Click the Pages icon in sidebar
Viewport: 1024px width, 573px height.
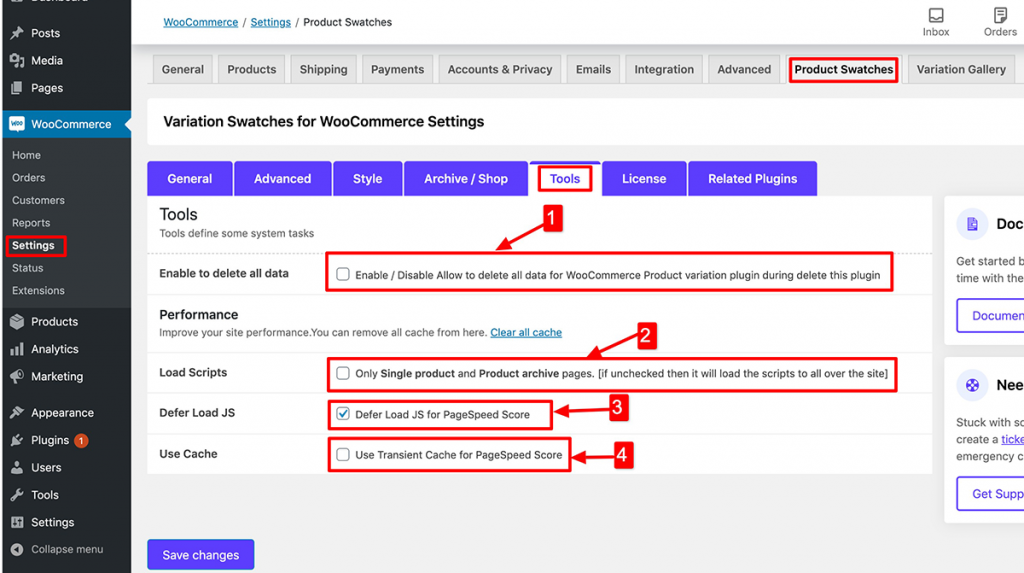click(x=17, y=88)
